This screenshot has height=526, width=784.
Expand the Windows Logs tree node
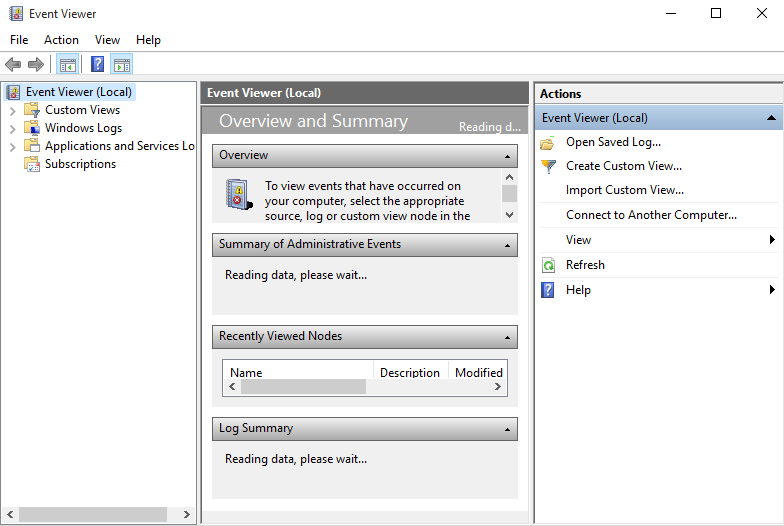click(12, 128)
